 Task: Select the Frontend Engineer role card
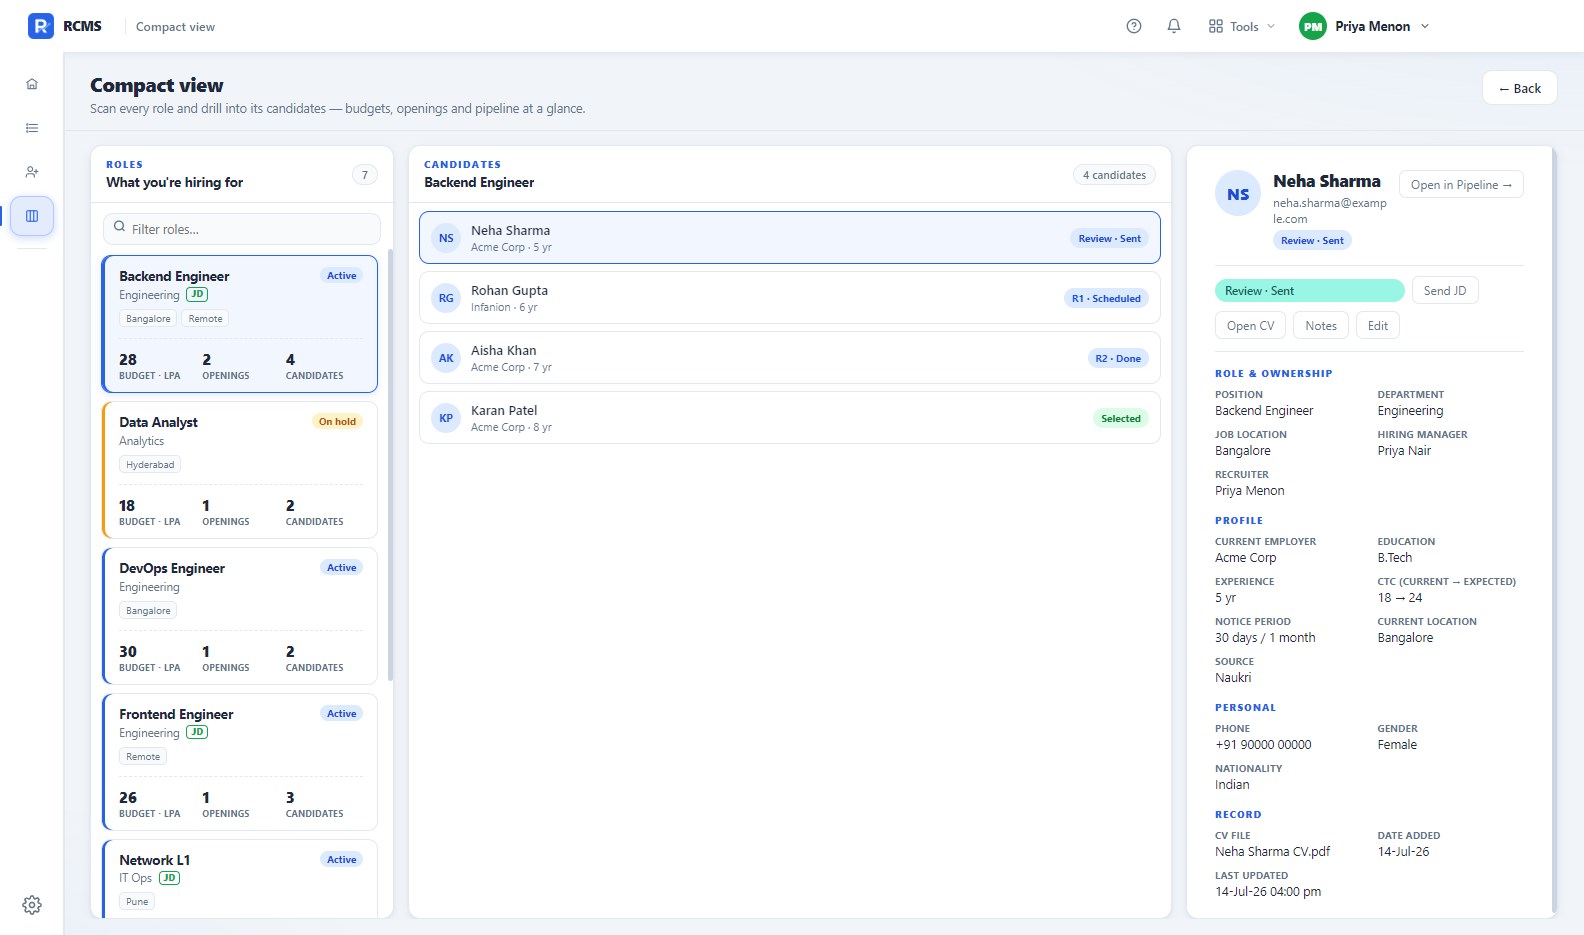pos(240,762)
